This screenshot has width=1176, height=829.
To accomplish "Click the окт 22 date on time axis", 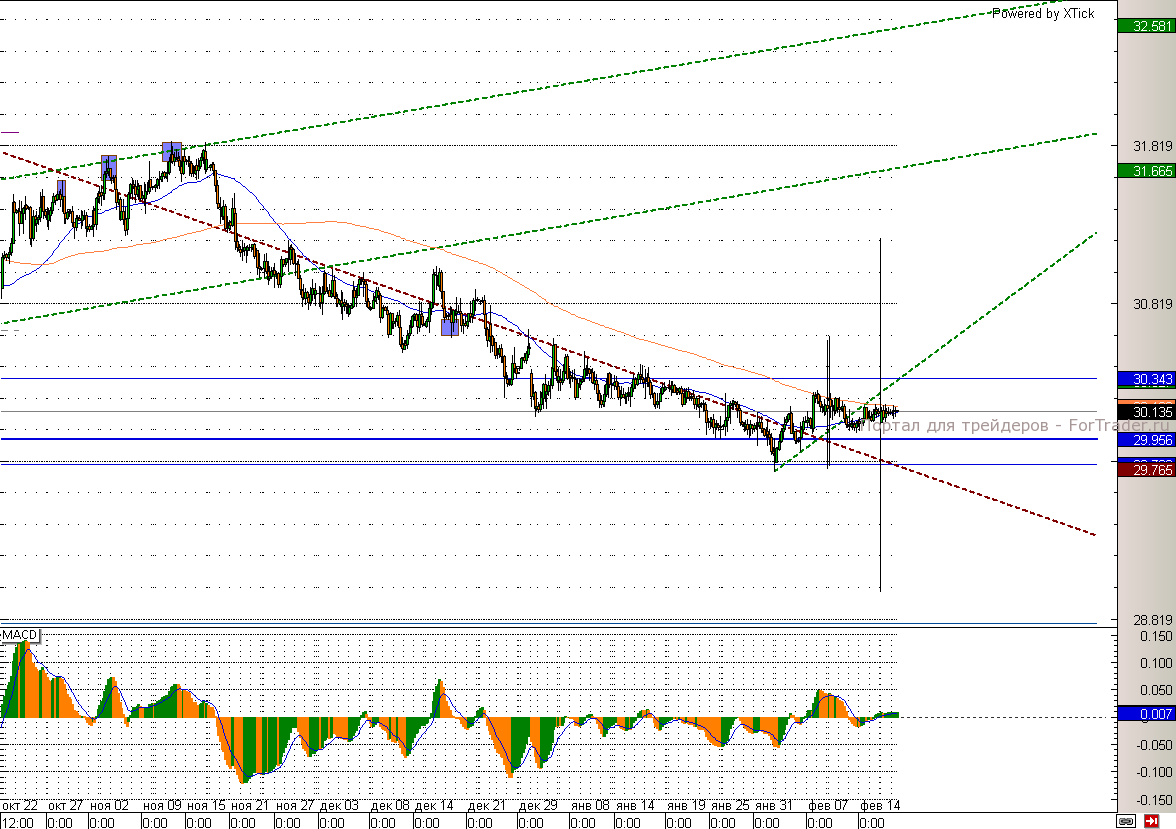I will coord(20,805).
